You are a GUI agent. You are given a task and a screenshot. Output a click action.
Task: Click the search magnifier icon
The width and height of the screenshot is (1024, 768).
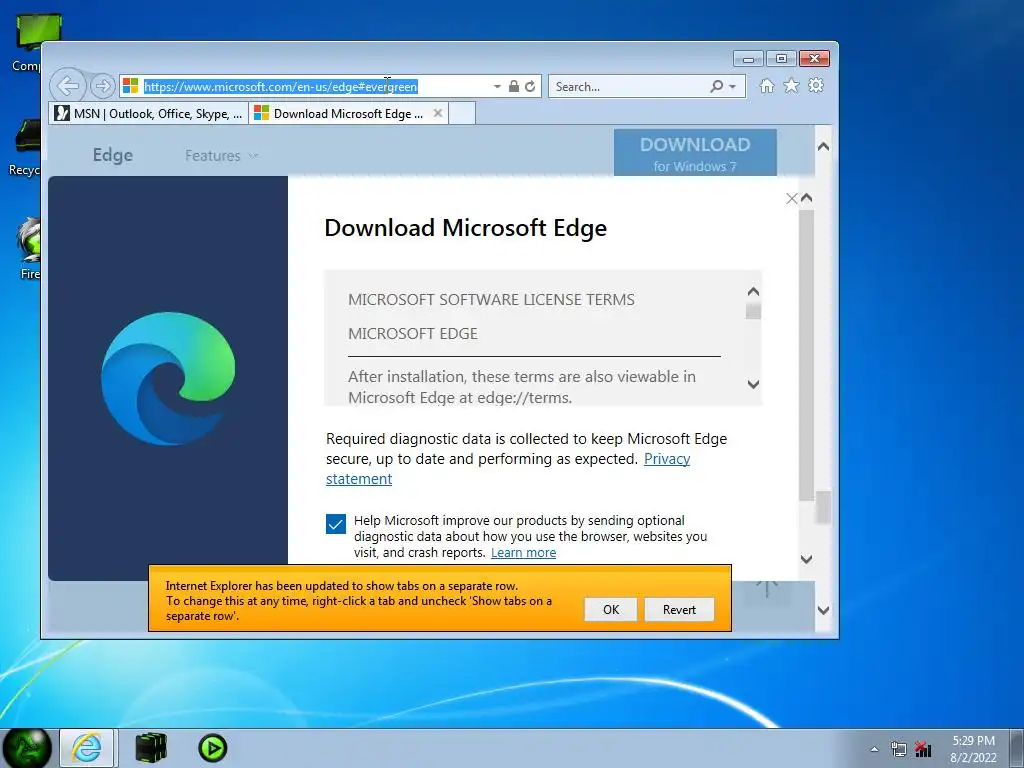pos(716,86)
